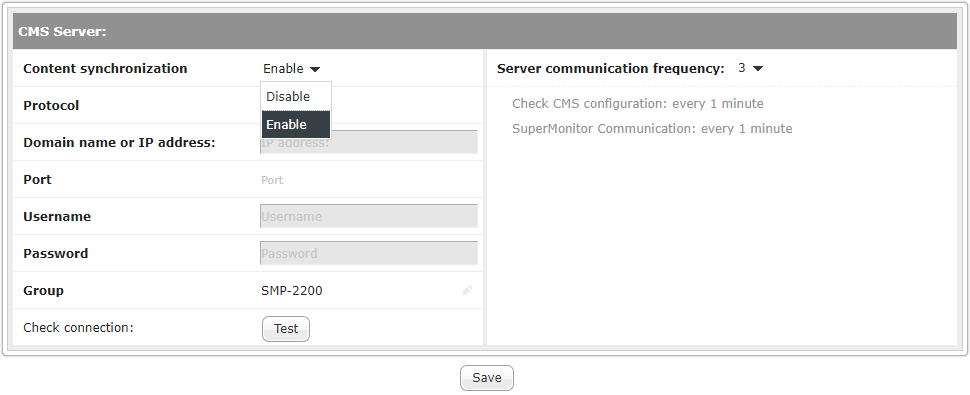Screen dimensions: 970x395
Task: Select the highlighted Enable option in list
Action: coord(296,124)
